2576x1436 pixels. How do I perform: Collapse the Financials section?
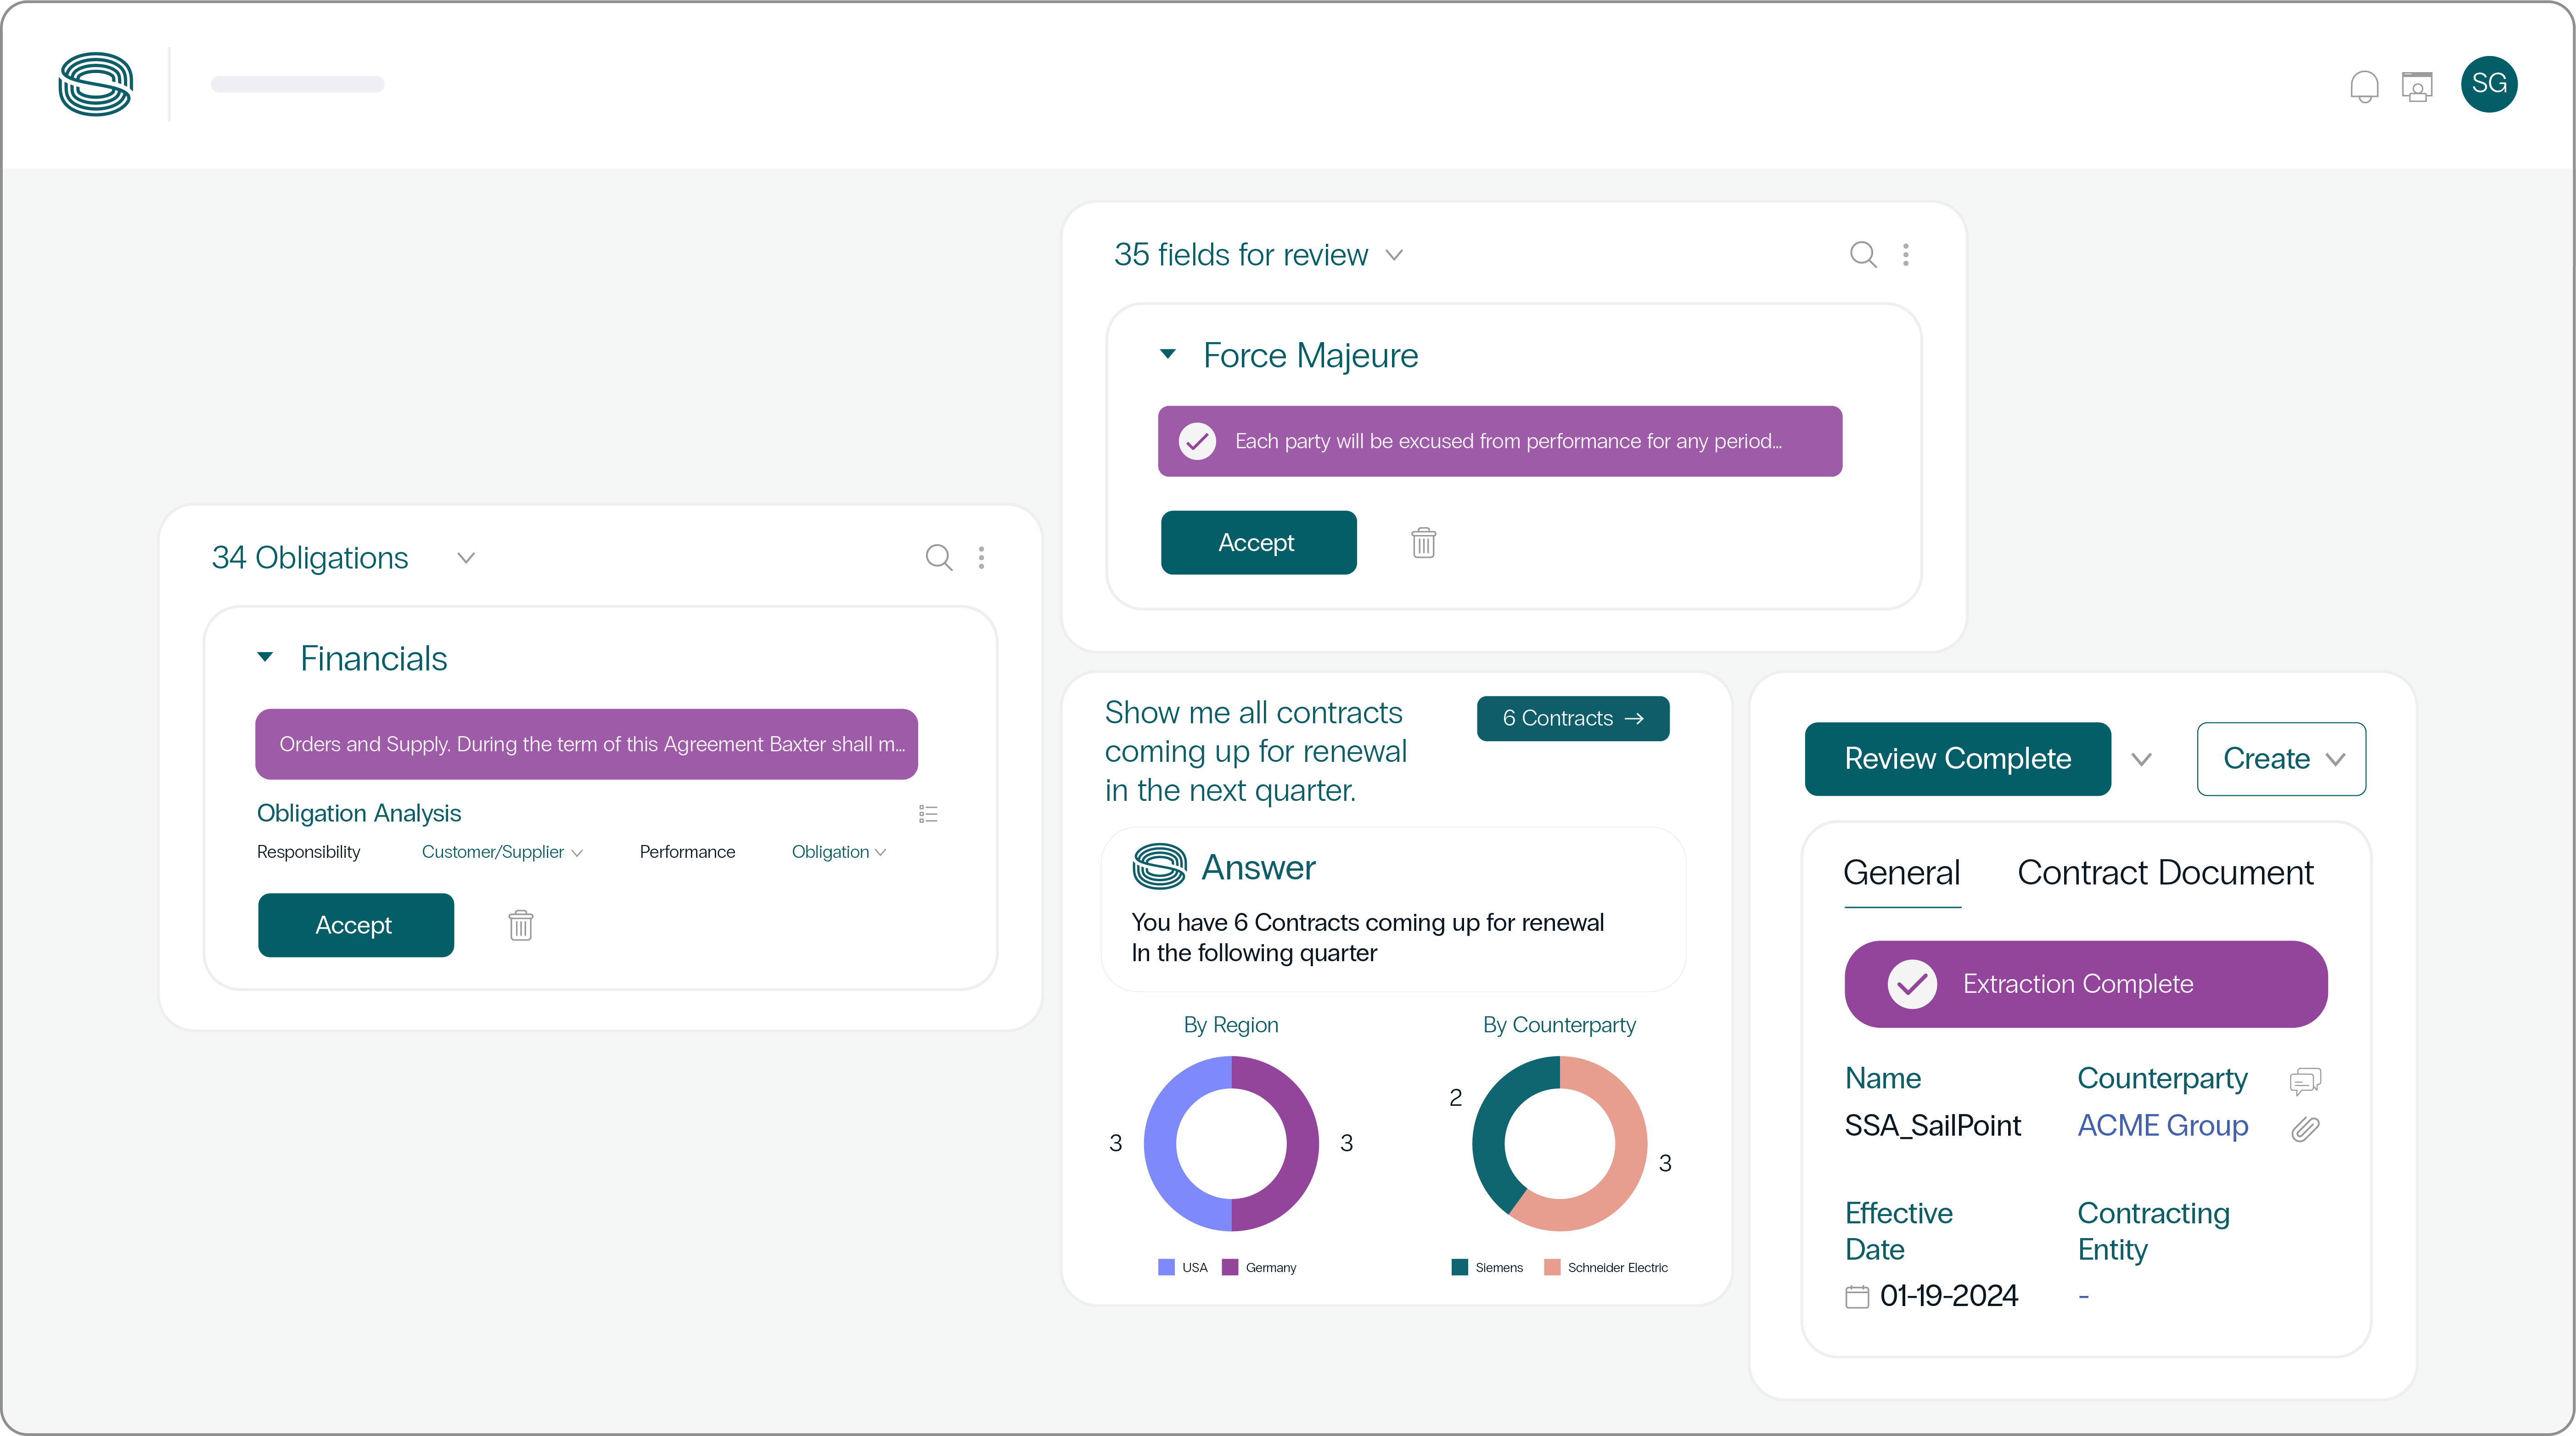pos(265,657)
